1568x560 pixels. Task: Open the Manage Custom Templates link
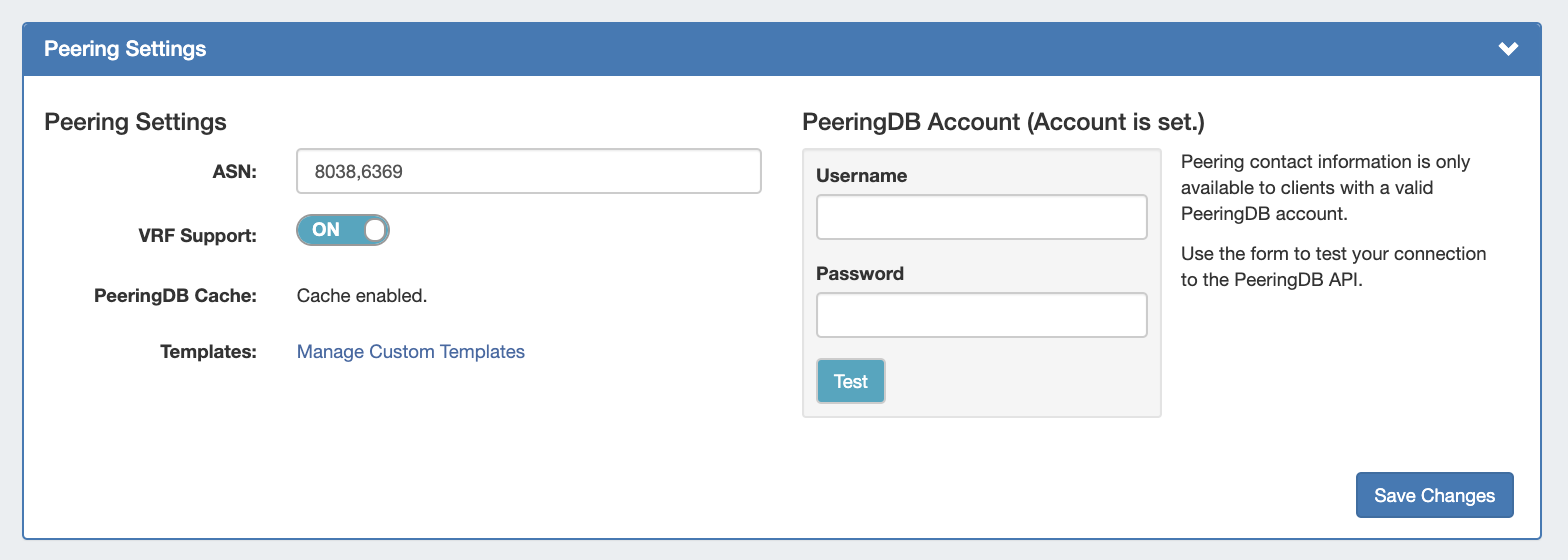[x=410, y=352]
